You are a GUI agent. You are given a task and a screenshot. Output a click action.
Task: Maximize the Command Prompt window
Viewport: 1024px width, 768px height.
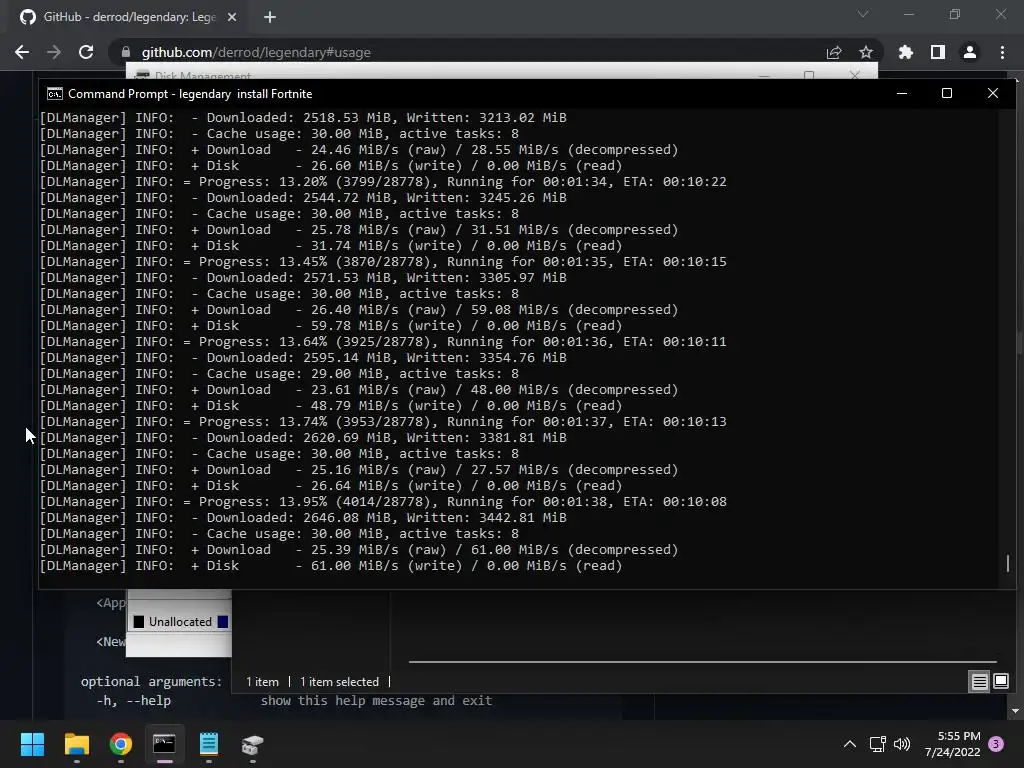click(x=947, y=93)
